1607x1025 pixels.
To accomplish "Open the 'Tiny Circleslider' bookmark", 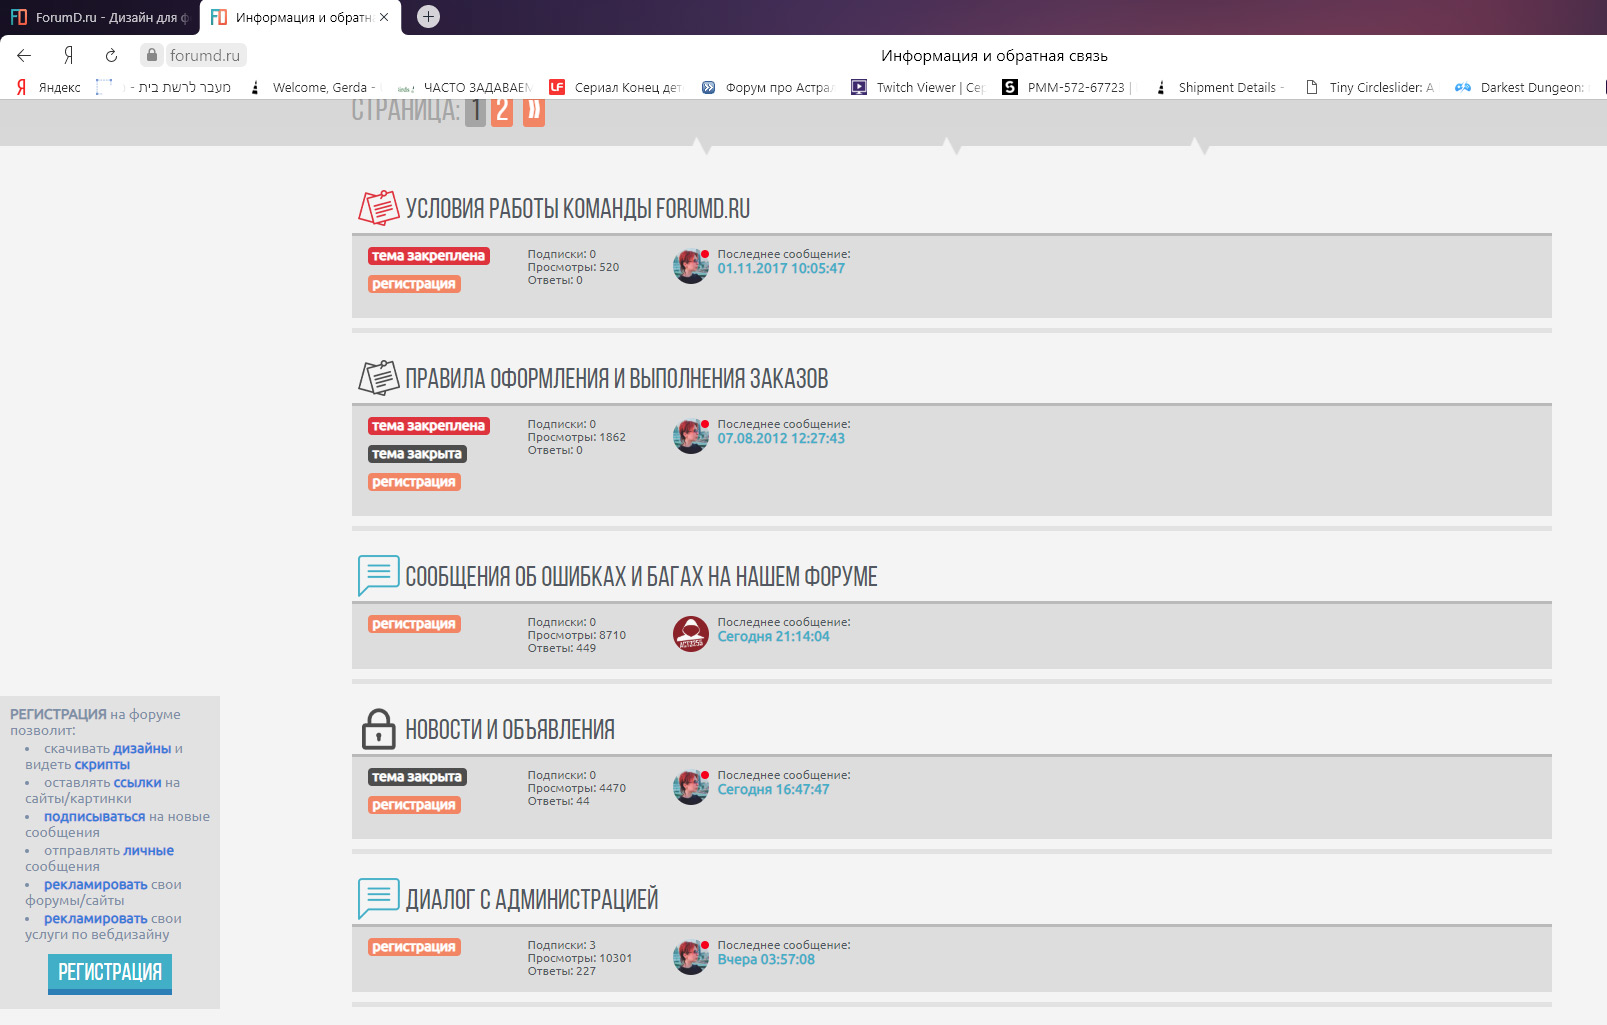I will pyautogui.click(x=1370, y=88).
